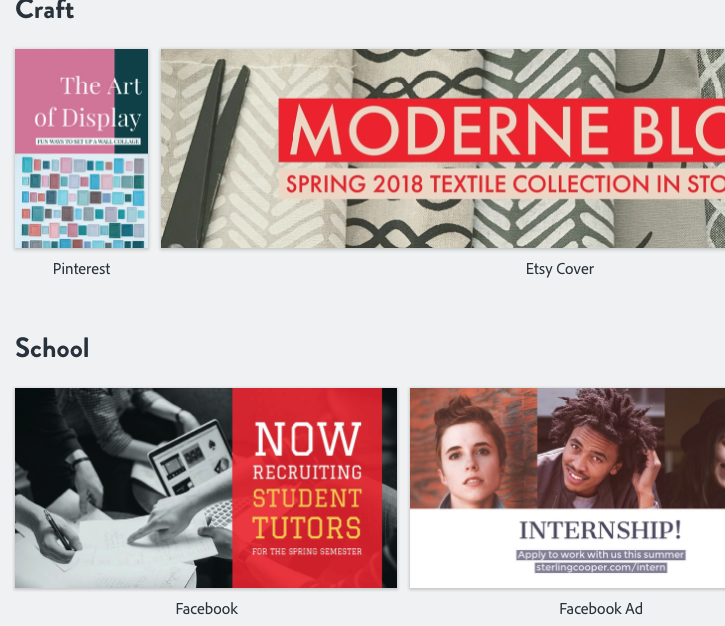Click the yellow 'STUDENT TUTORS' text
The width and height of the screenshot is (725, 626).
pyautogui.click(x=306, y=512)
